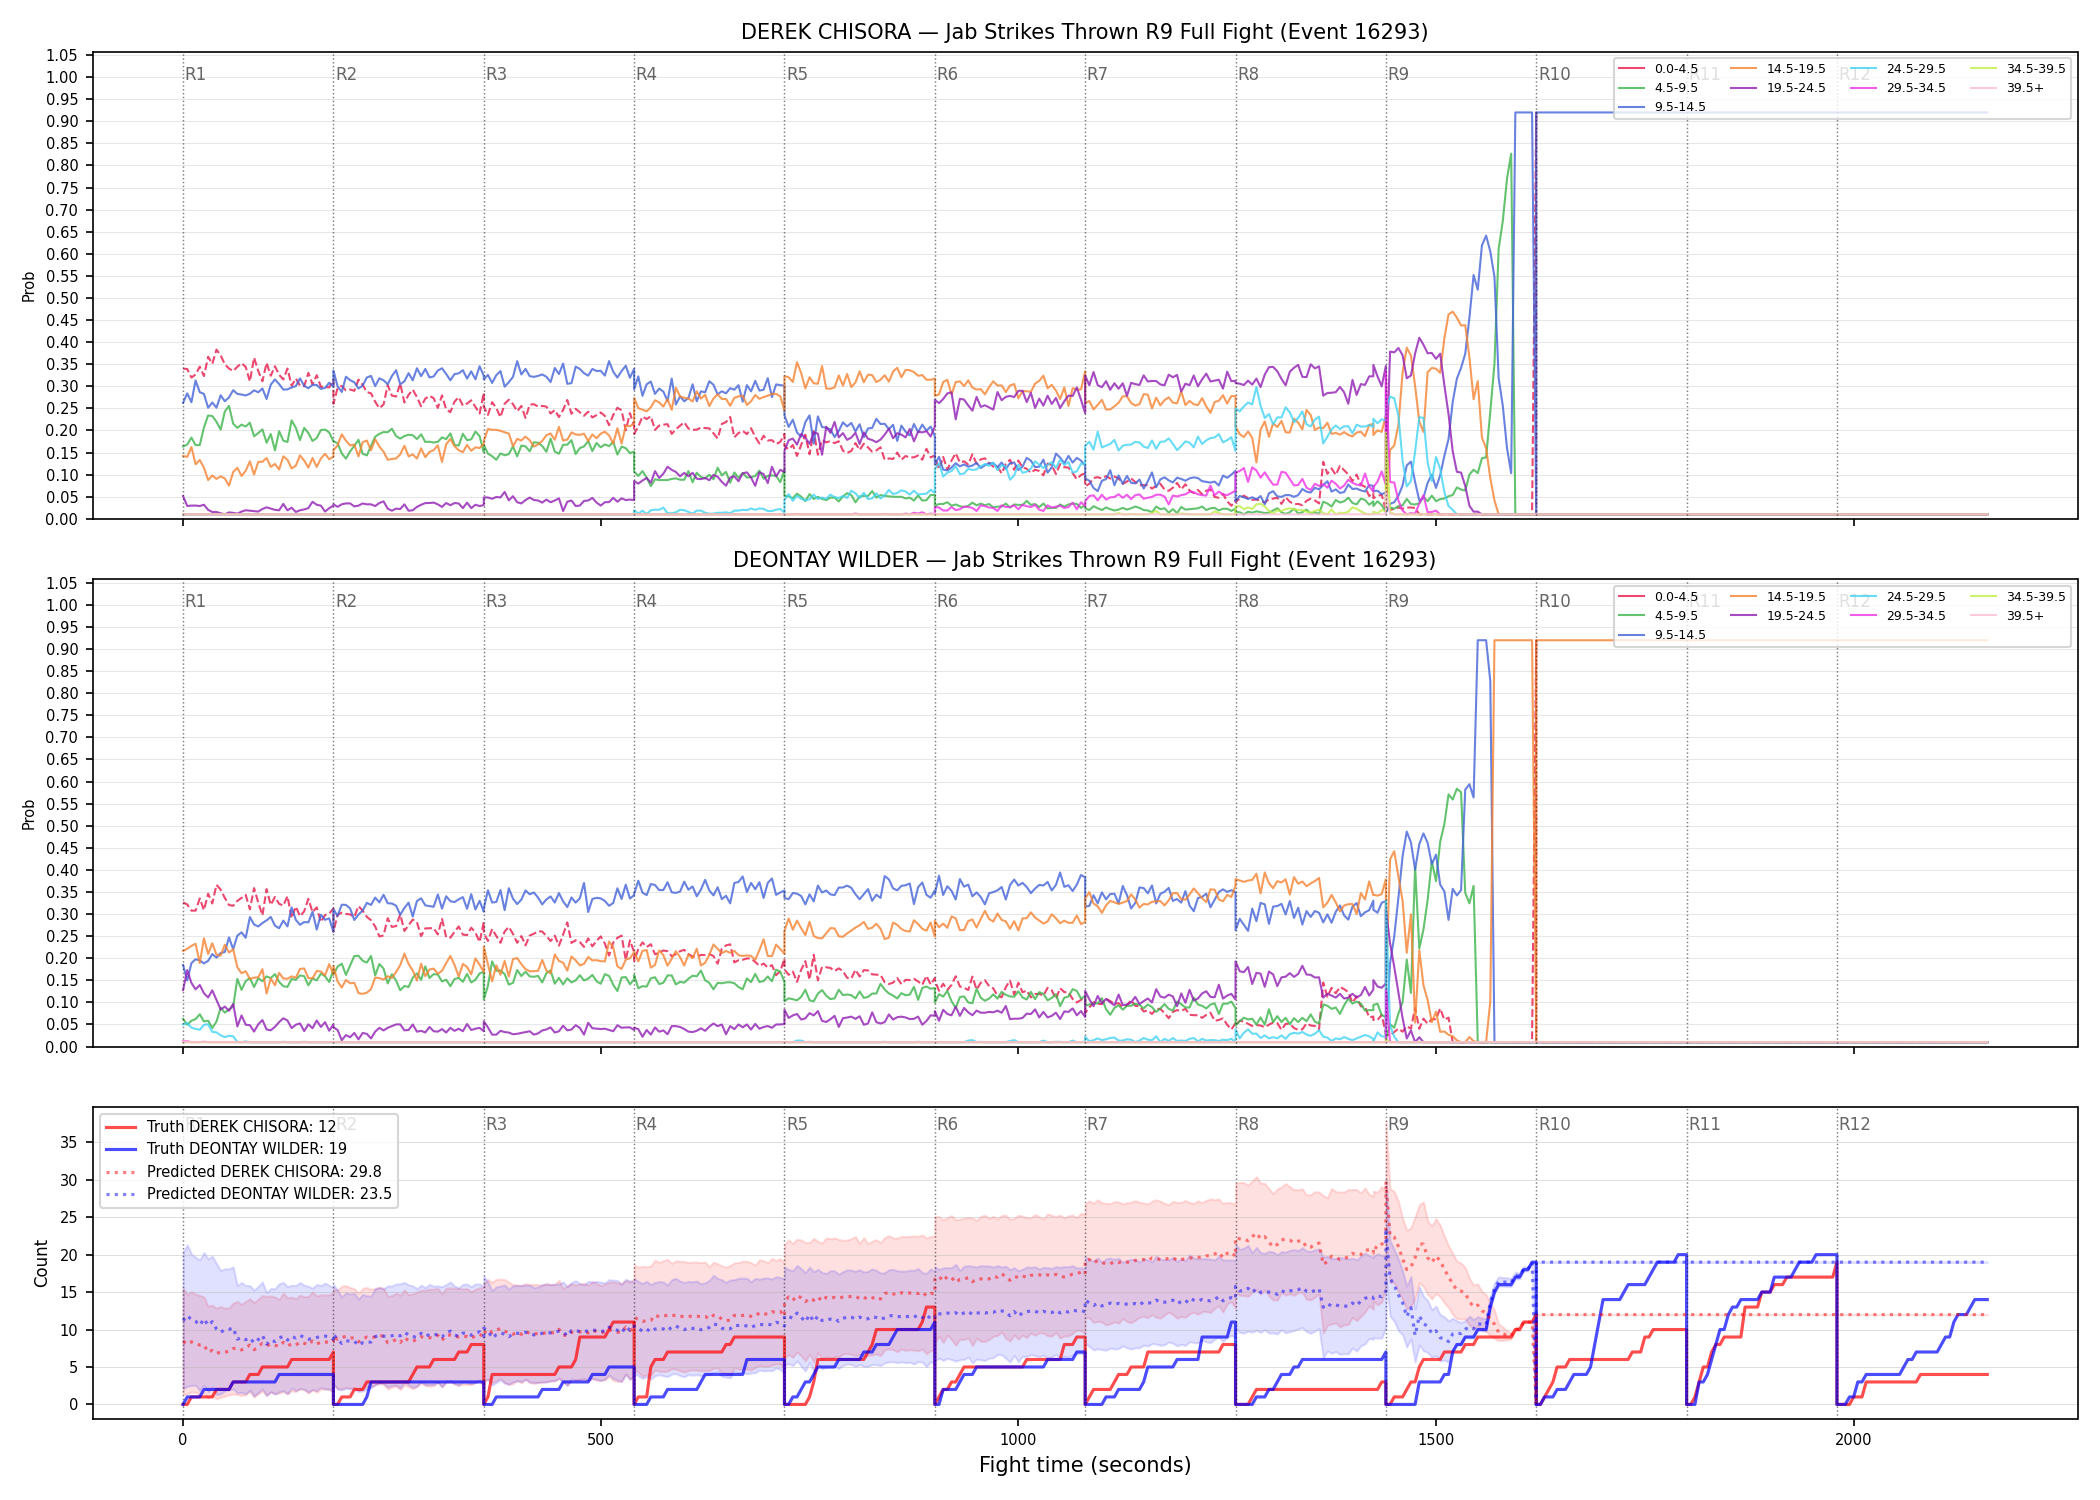This screenshot has width=2100, height=1500.
Task: Click the R10 round label in Chisora chart
Action: (1554, 74)
